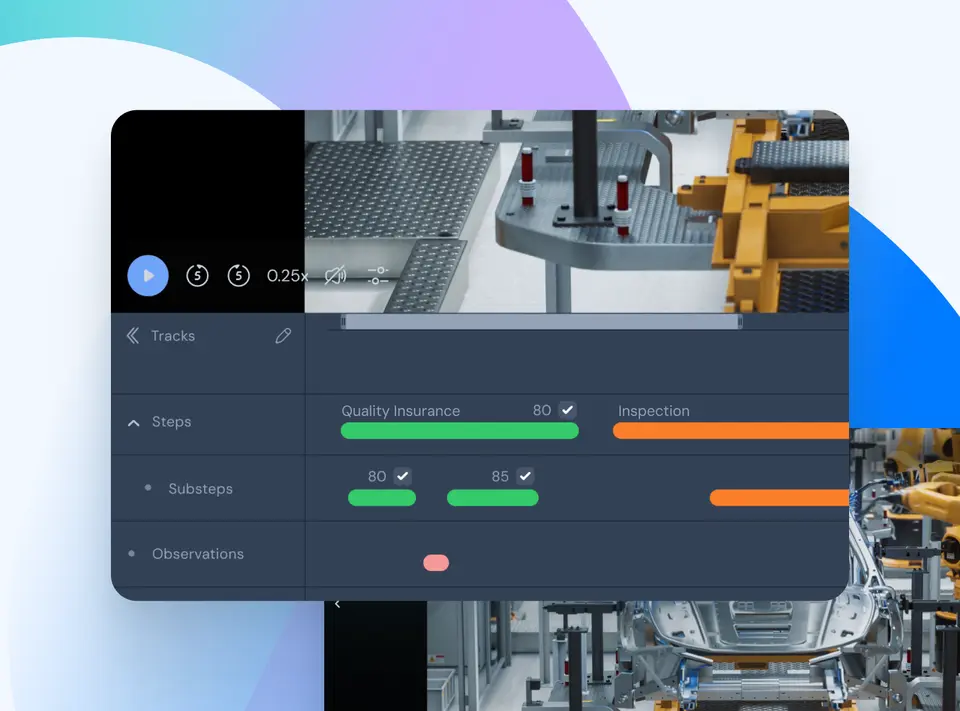960x711 pixels.
Task: Click the timeline range scrollbar
Action: pyautogui.click(x=542, y=322)
